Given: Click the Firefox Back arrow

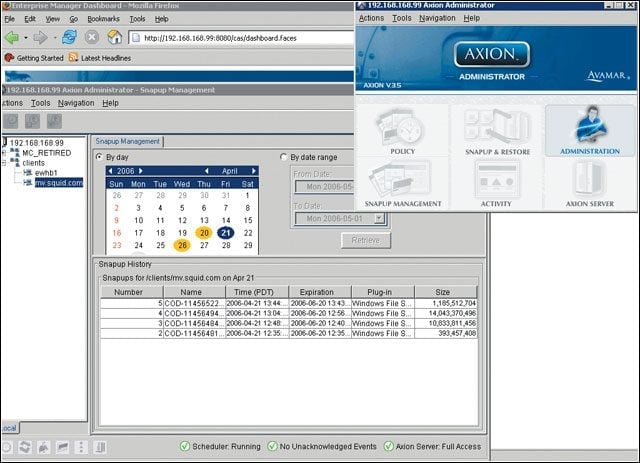Looking at the screenshot, I should click(x=12, y=38).
